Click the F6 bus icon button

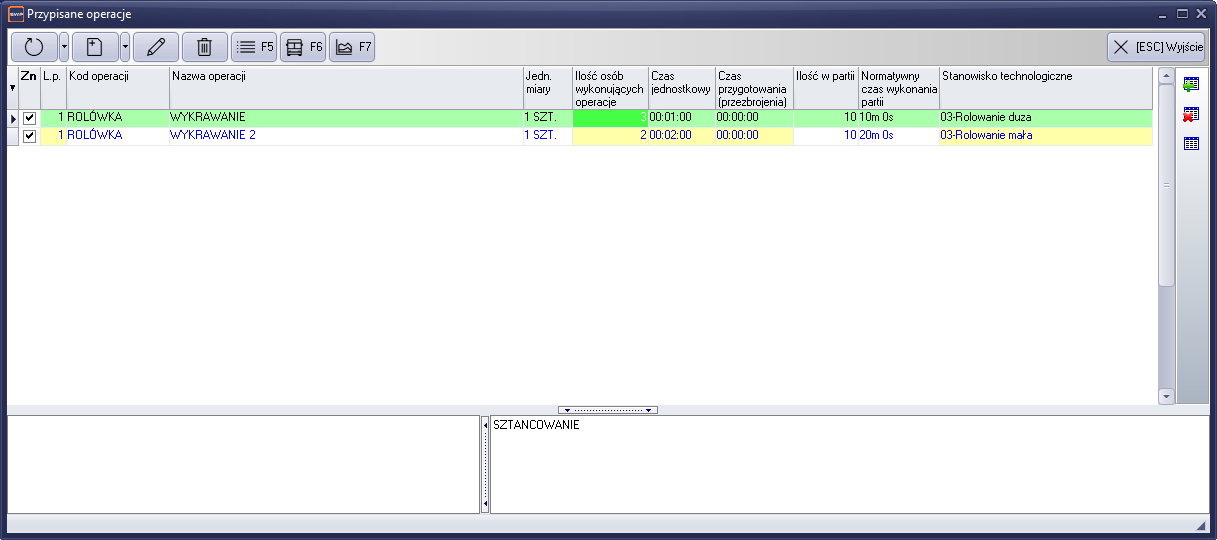pyautogui.click(x=303, y=47)
